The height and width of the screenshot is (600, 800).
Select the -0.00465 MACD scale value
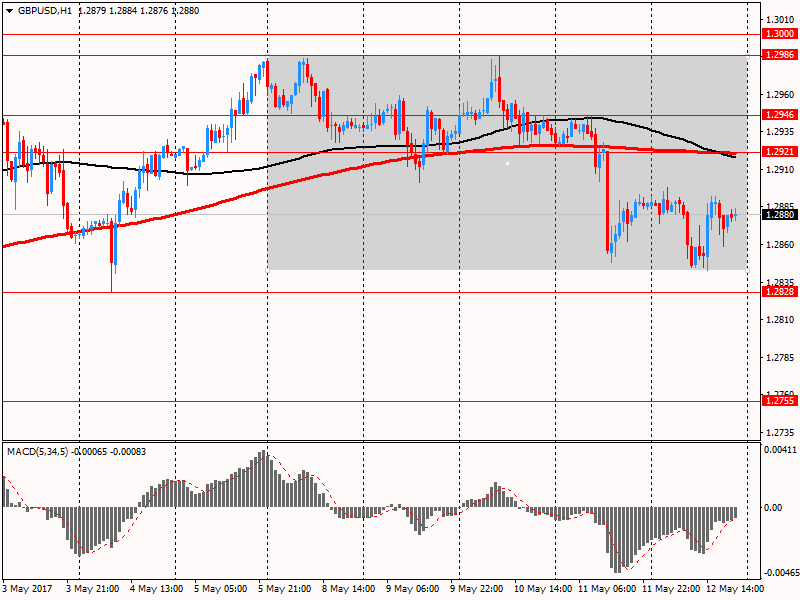pyautogui.click(x=780, y=573)
